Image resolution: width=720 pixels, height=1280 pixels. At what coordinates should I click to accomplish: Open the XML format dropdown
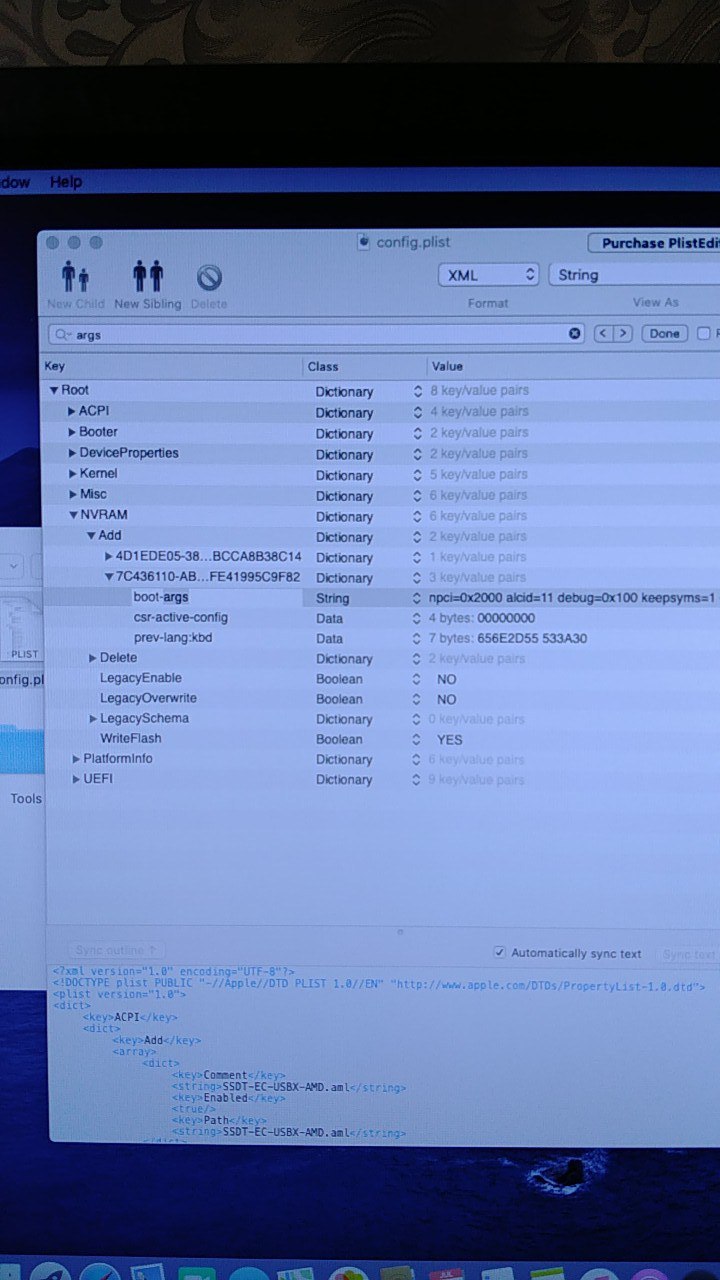[488, 275]
